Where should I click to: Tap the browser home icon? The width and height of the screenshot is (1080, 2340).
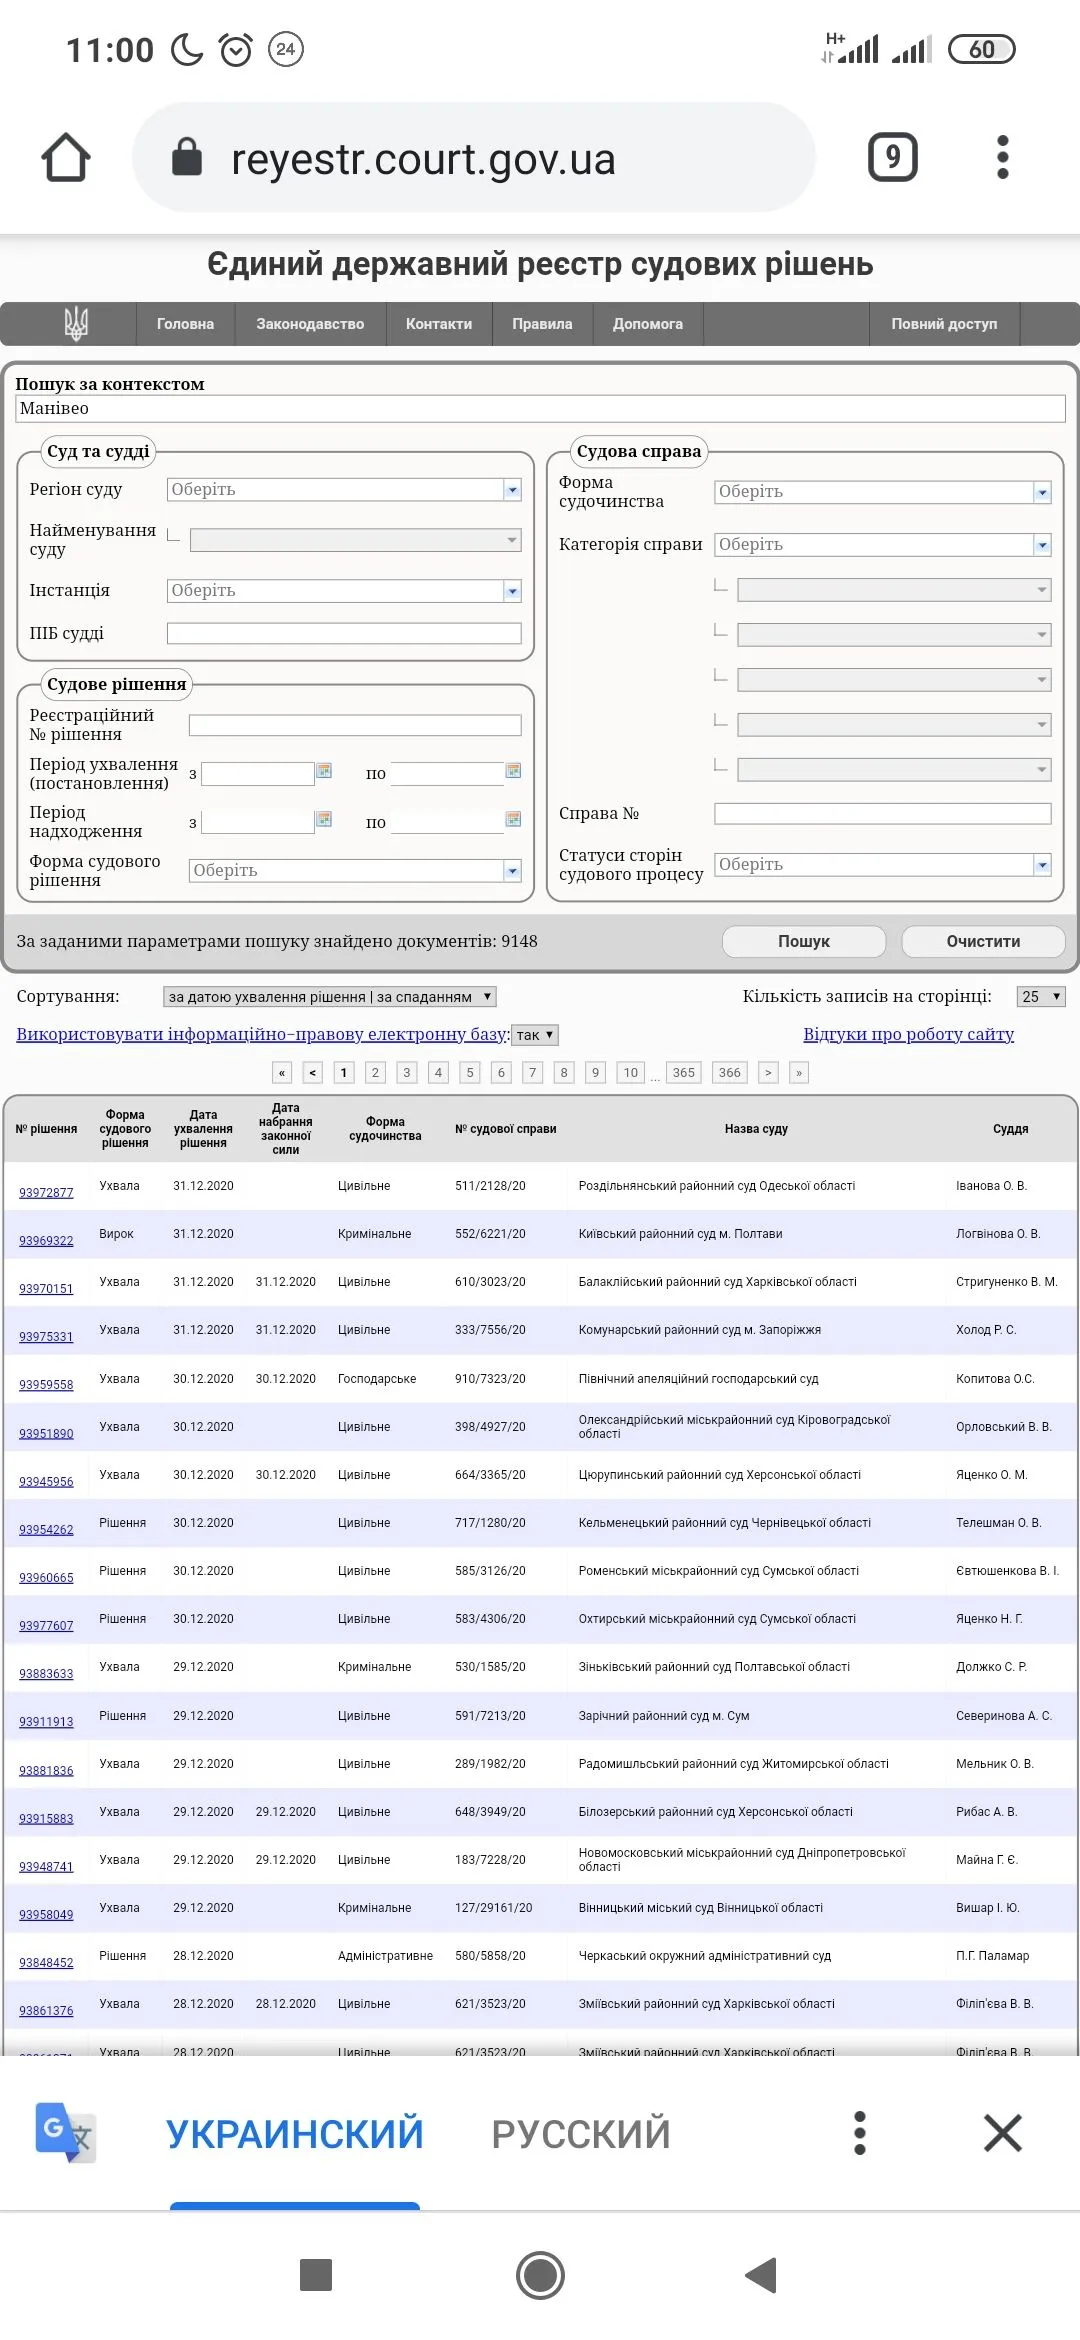[x=66, y=158]
